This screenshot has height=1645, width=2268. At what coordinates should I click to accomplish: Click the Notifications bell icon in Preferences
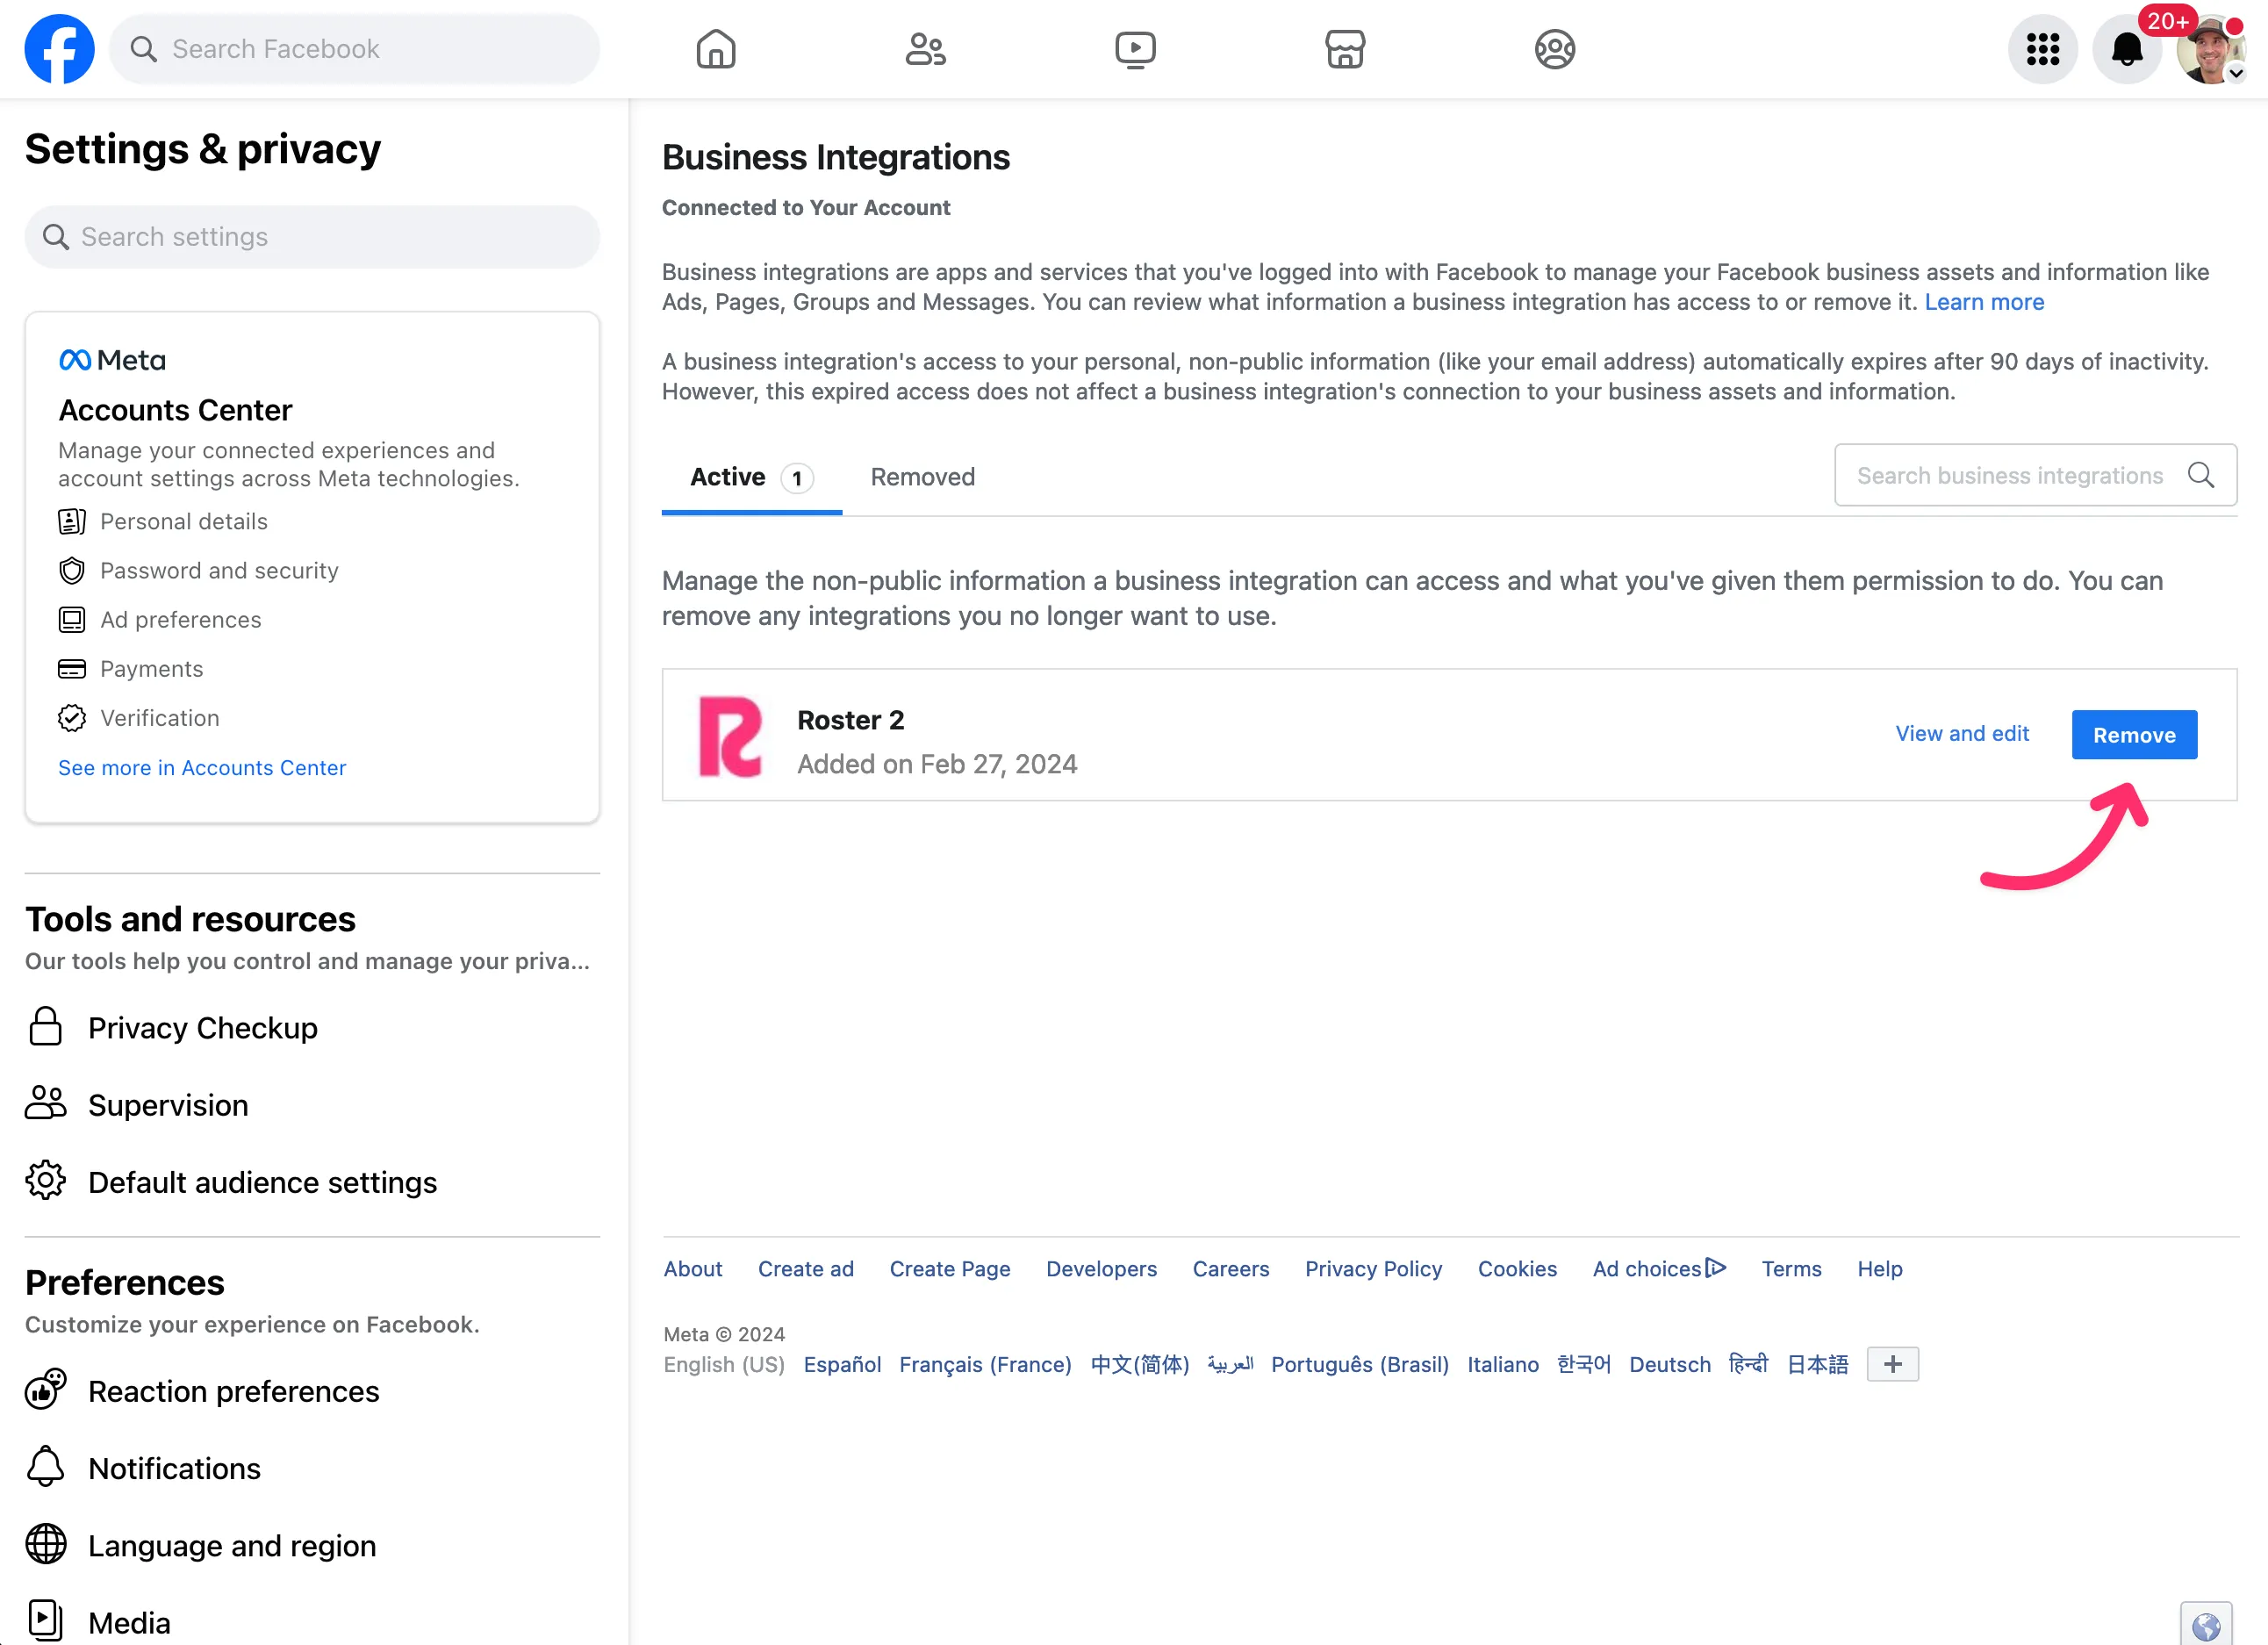tap(46, 1467)
